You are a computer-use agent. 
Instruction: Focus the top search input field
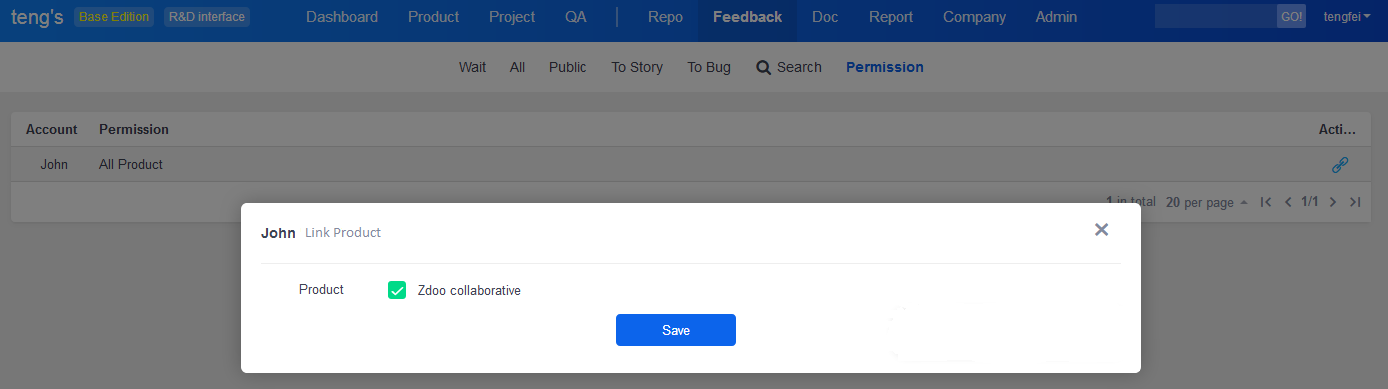tap(1216, 17)
